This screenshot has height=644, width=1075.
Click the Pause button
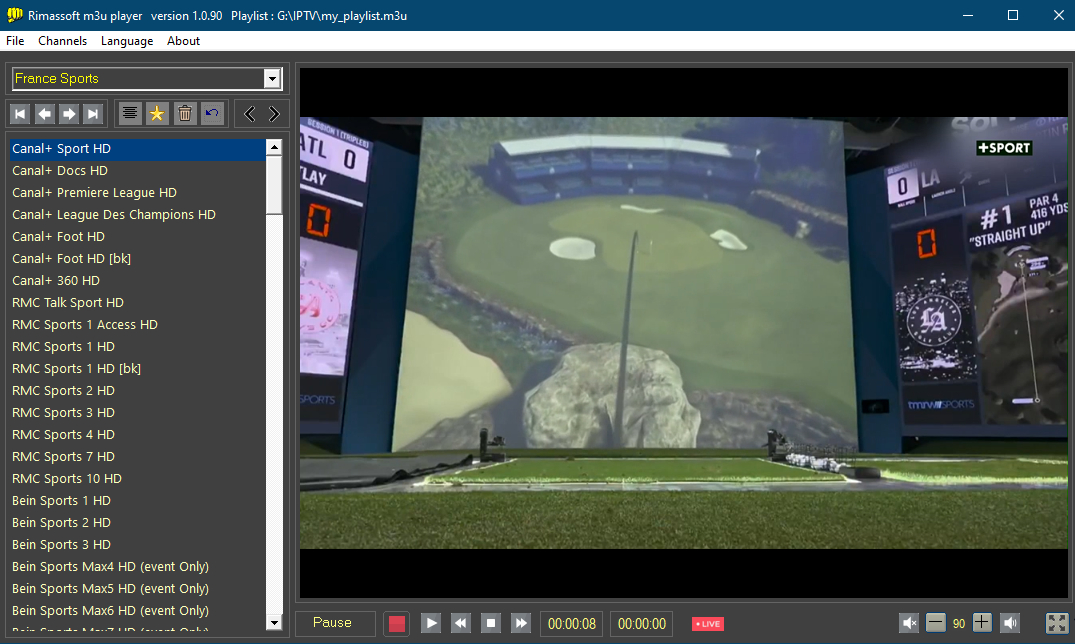(x=333, y=623)
